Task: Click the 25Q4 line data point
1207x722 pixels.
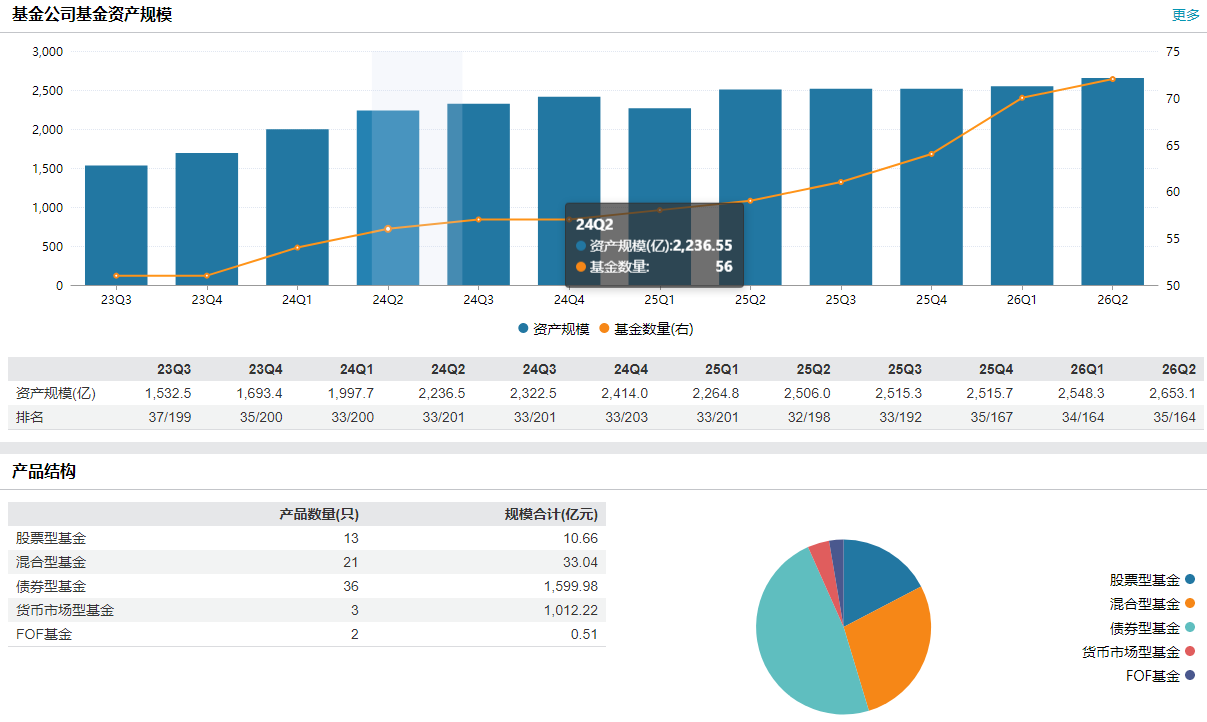Action: [931, 154]
